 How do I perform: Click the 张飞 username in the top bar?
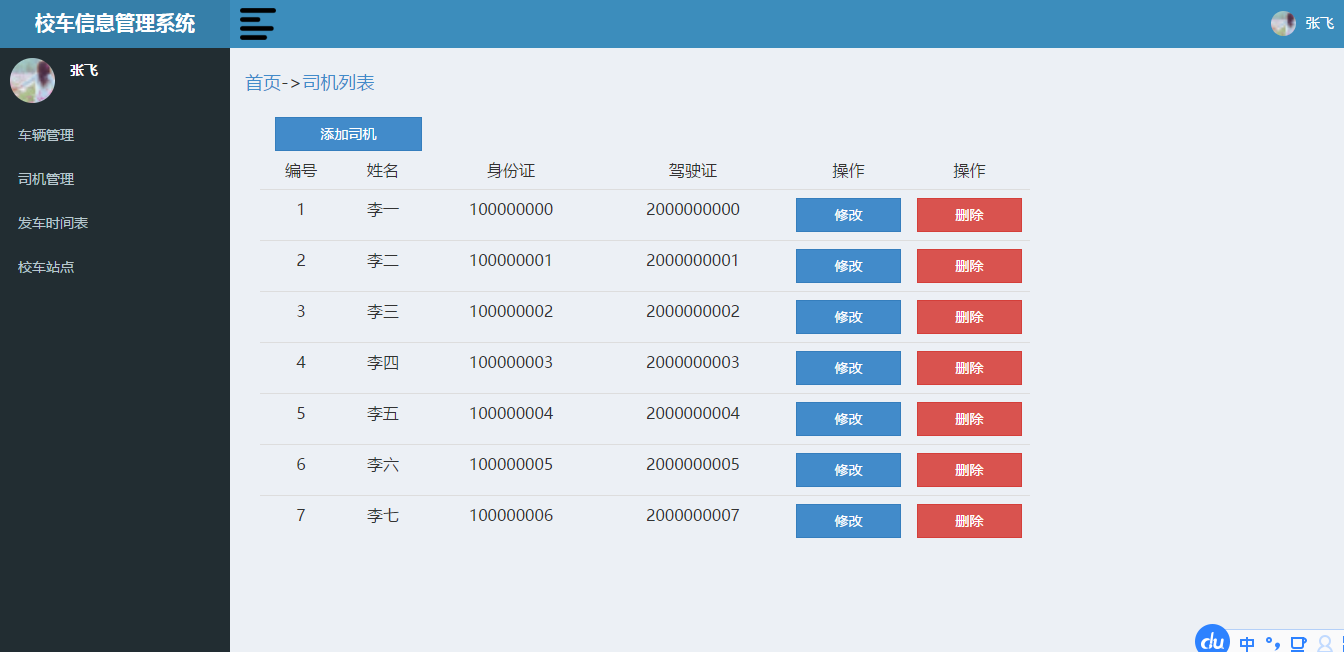[x=1319, y=23]
